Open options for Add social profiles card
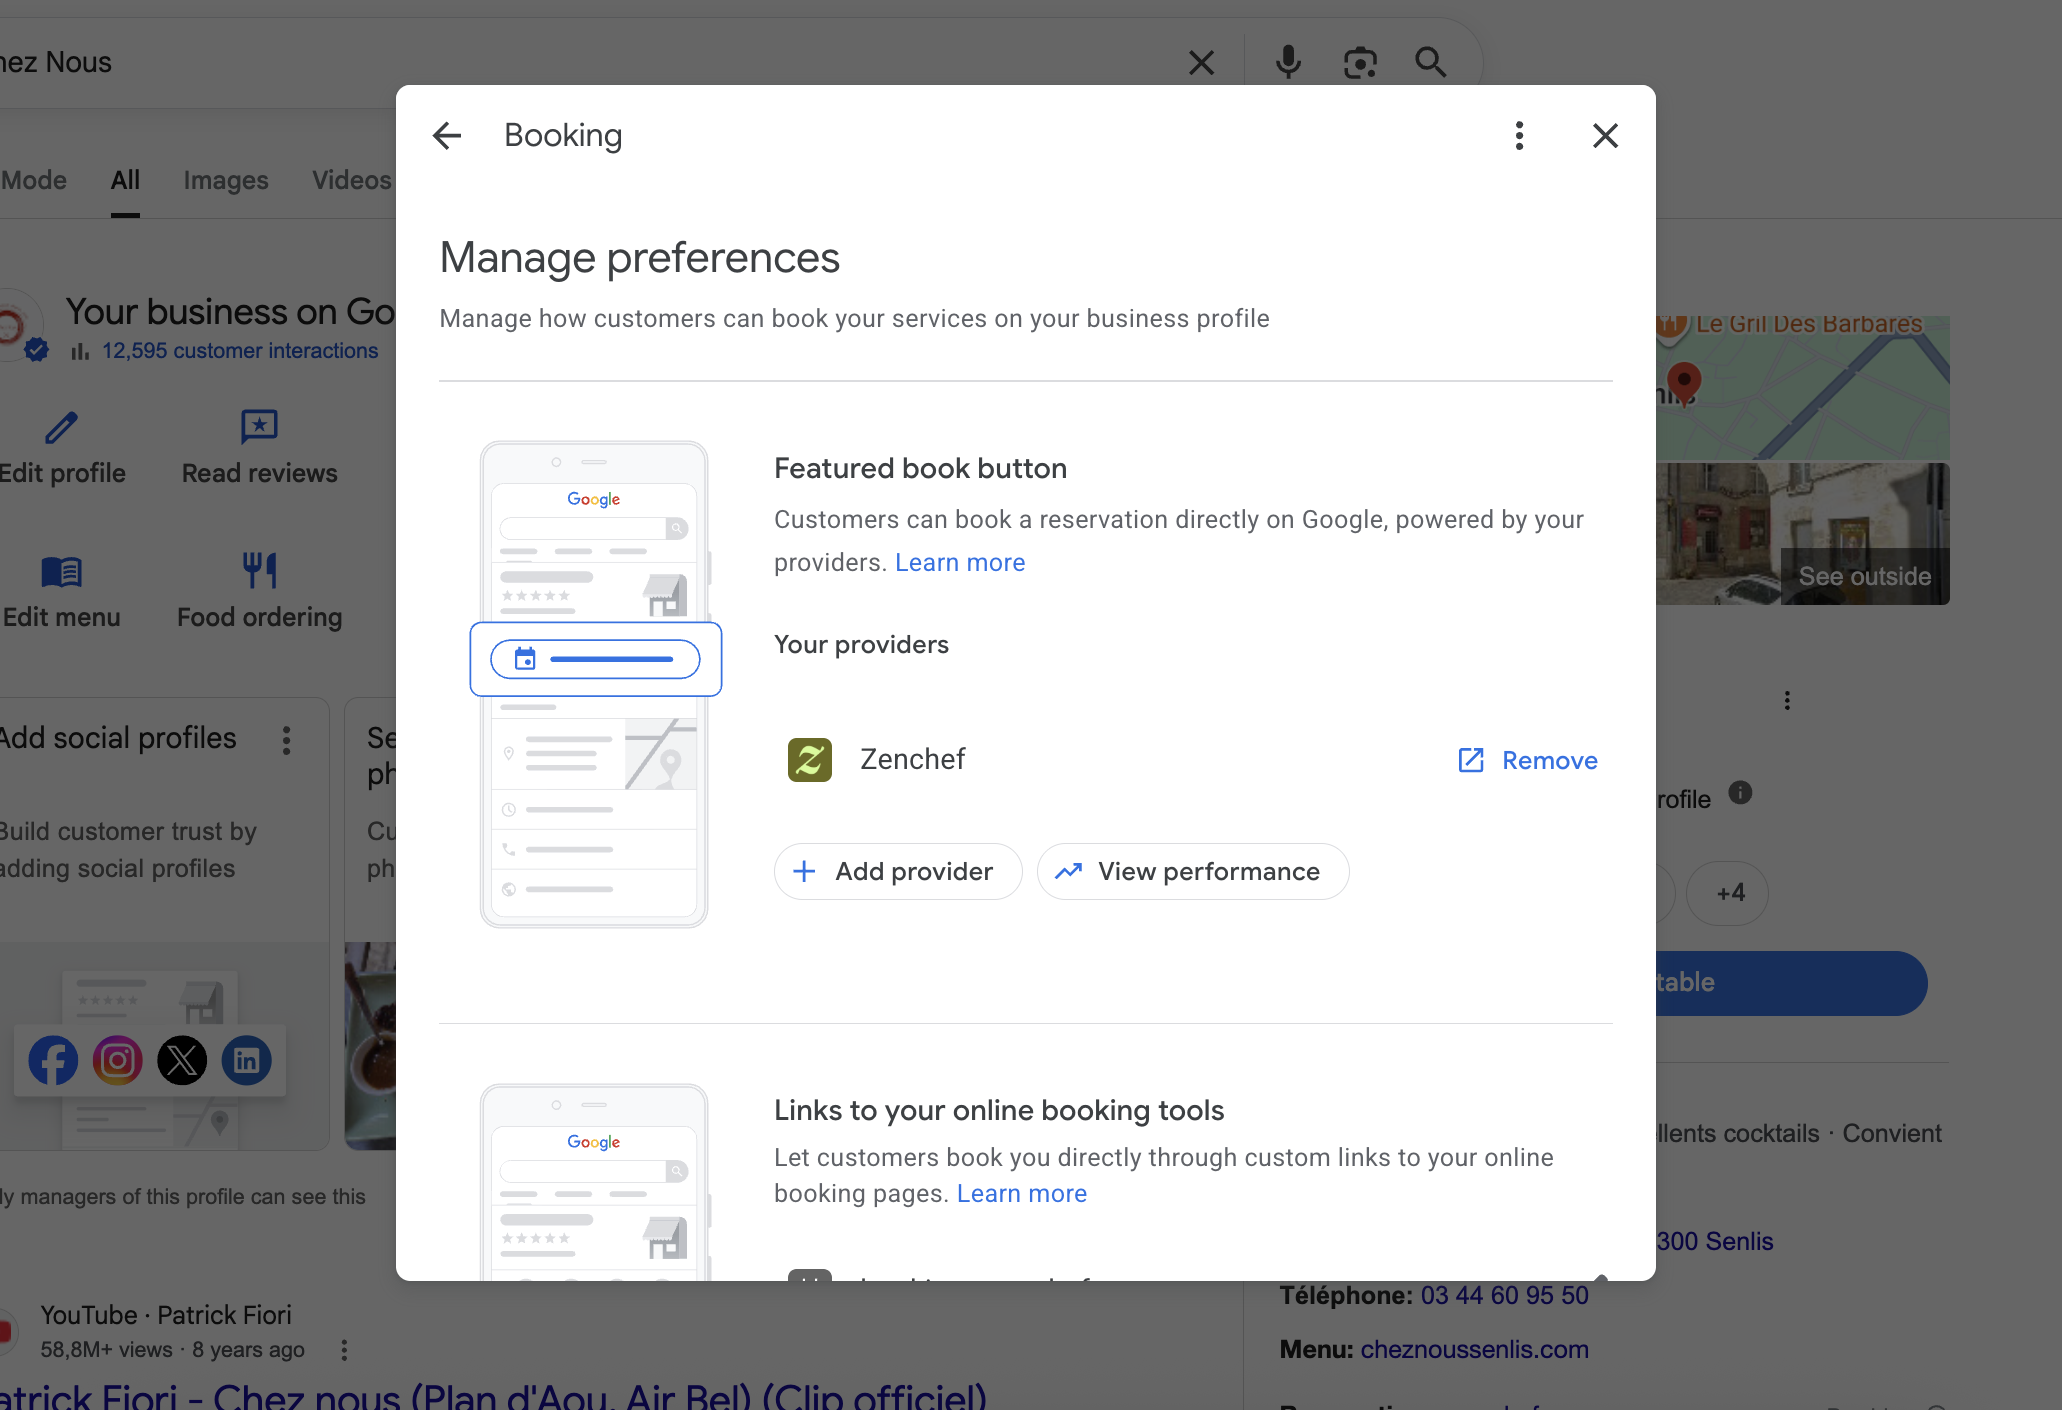 (287, 740)
